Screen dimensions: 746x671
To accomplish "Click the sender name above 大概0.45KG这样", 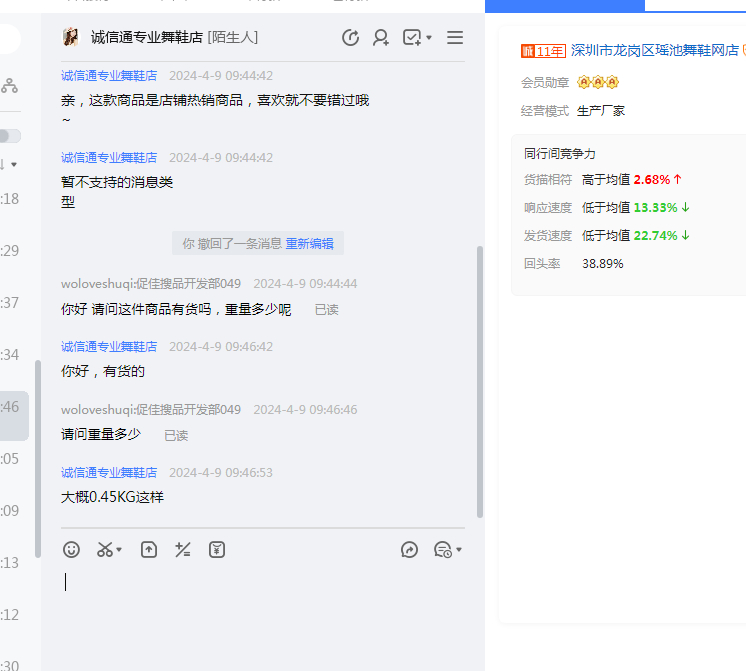I will [109, 472].
